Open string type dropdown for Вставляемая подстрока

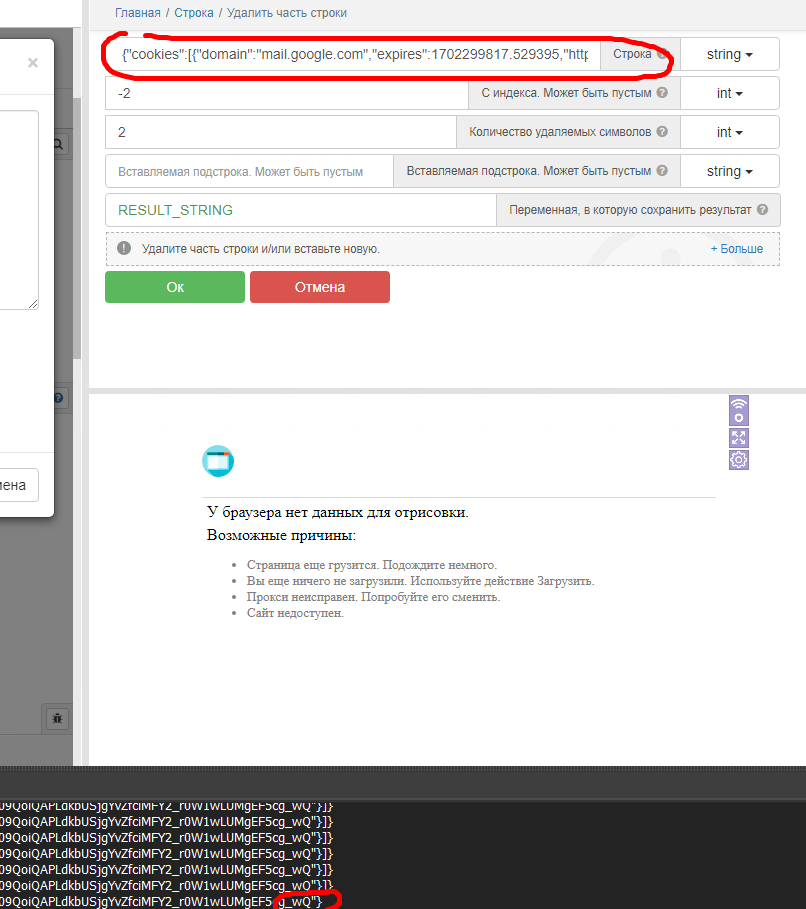[x=729, y=171]
